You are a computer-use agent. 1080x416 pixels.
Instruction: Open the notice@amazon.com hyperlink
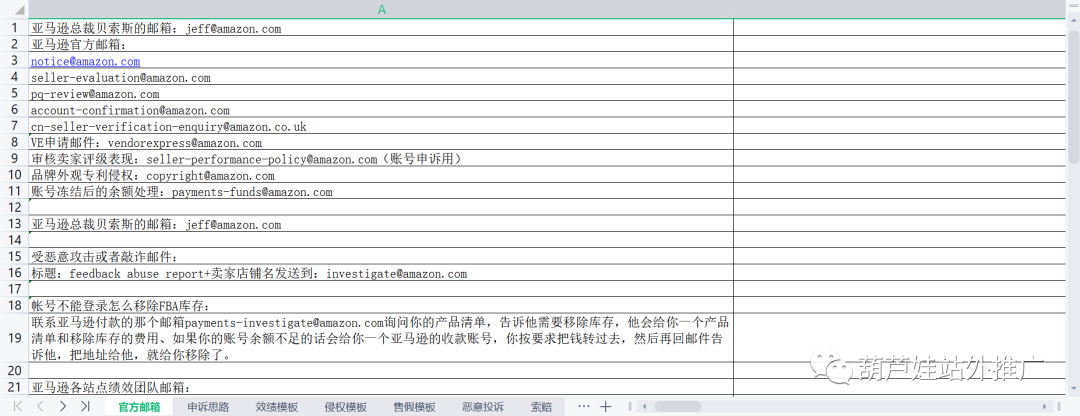(85, 61)
